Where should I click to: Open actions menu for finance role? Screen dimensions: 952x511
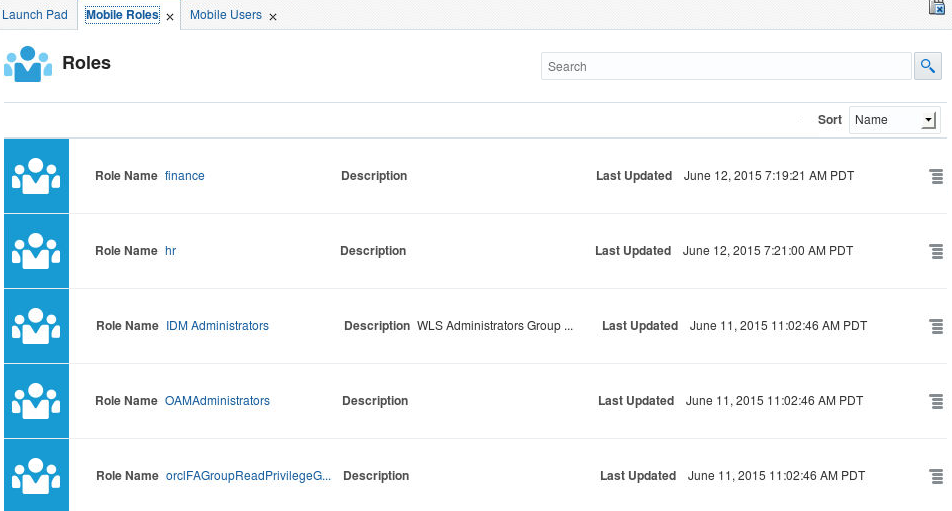click(936, 176)
